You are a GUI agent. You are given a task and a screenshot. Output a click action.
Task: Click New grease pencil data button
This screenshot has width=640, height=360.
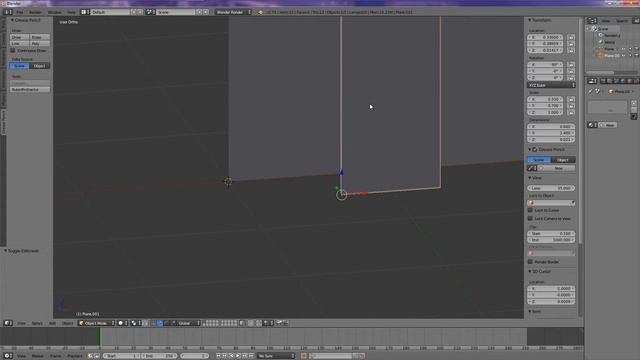556,168
